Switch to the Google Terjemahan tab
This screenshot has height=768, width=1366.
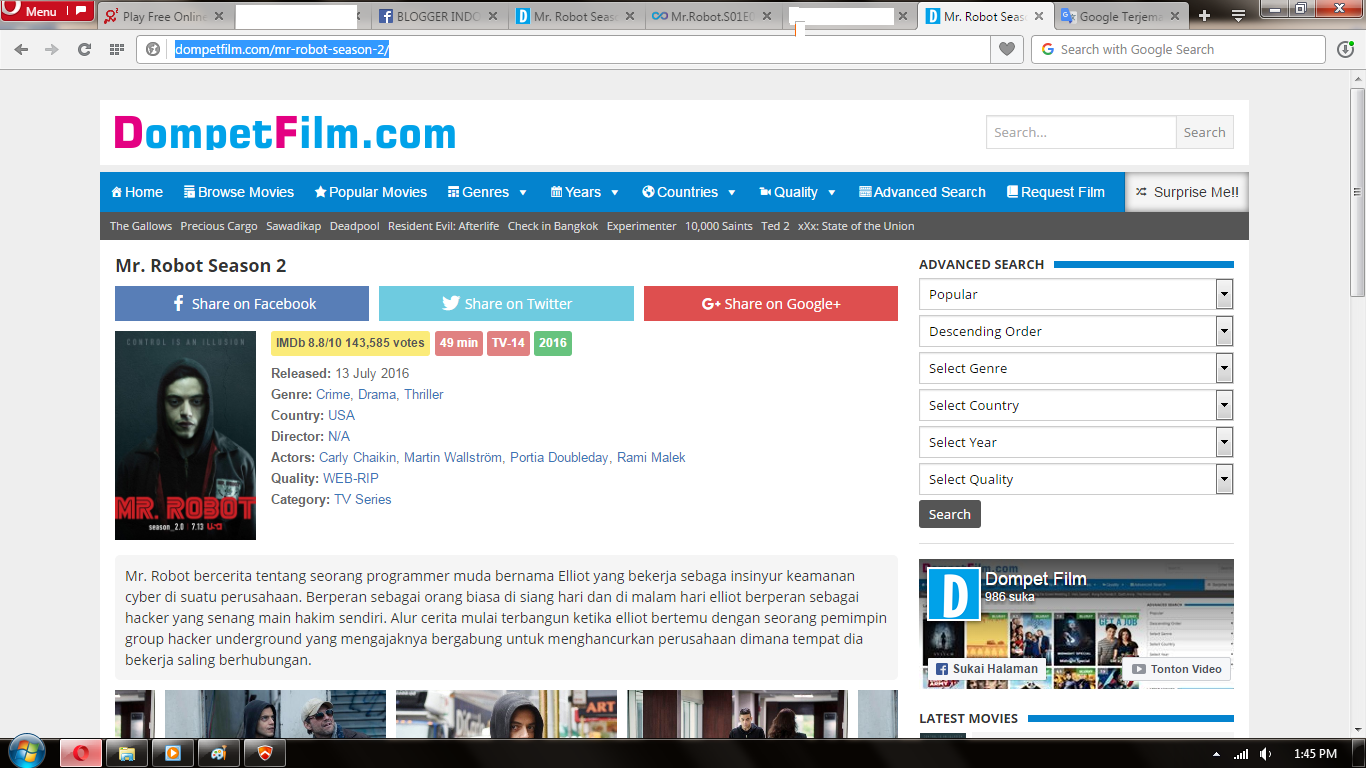(1121, 16)
